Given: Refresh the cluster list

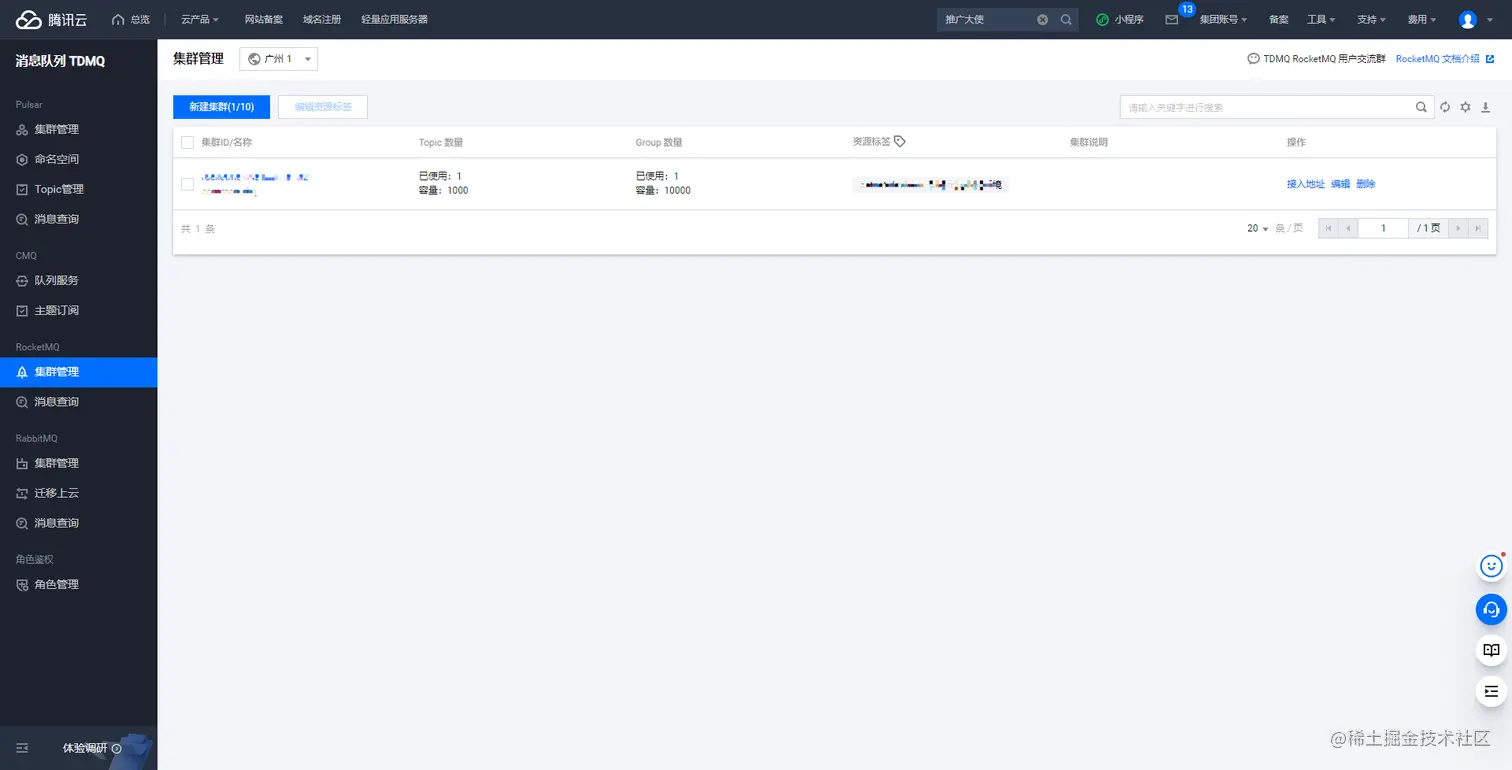Looking at the screenshot, I should point(1445,107).
